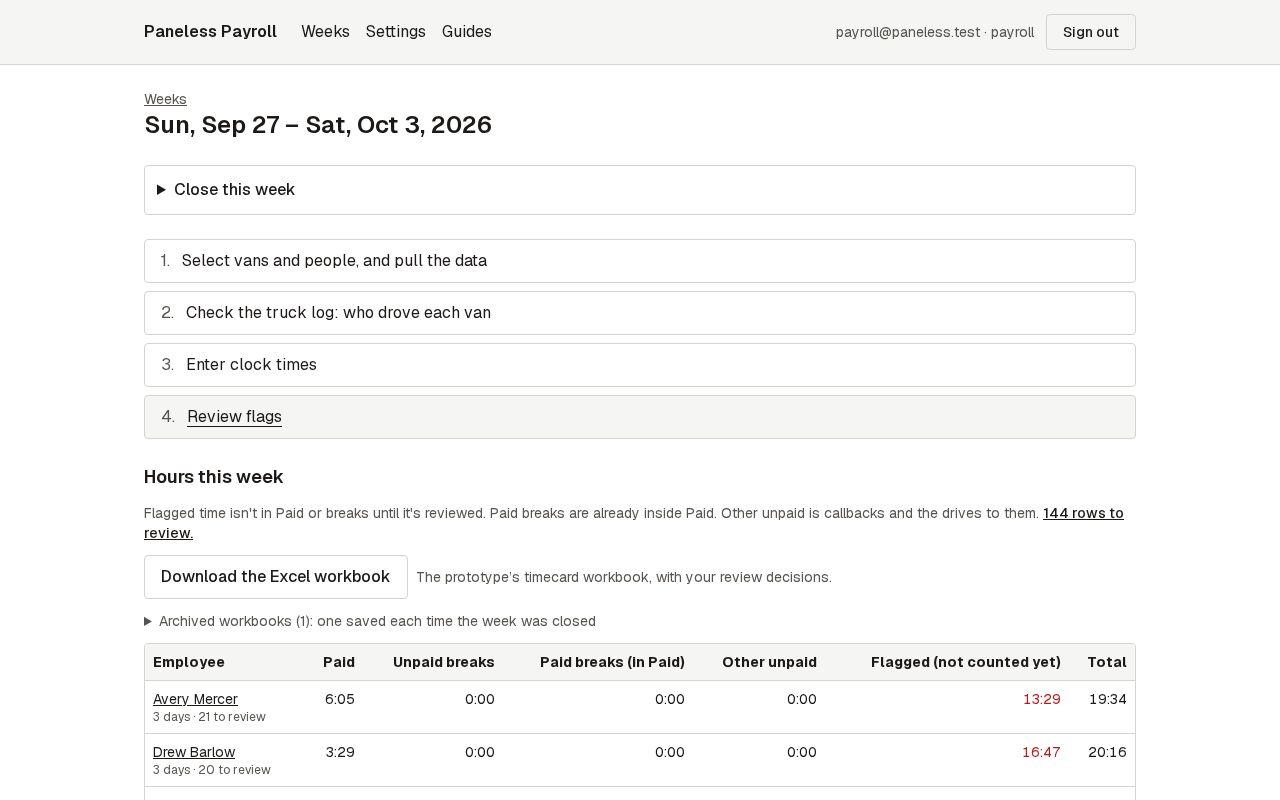Click the Sign out button

1091,32
